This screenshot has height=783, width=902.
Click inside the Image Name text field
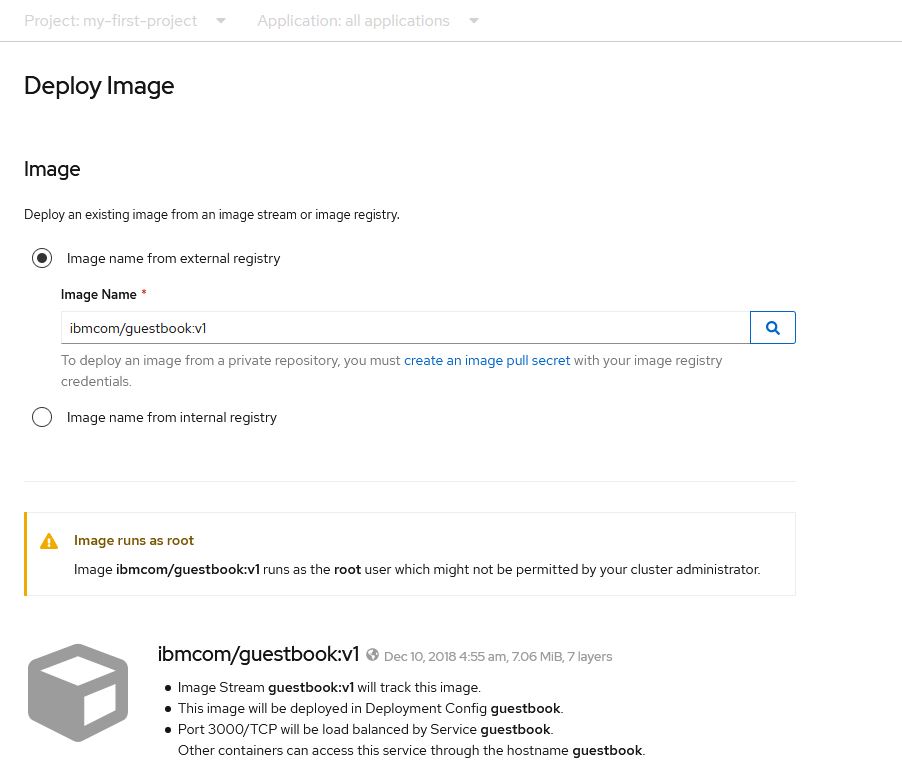click(400, 327)
